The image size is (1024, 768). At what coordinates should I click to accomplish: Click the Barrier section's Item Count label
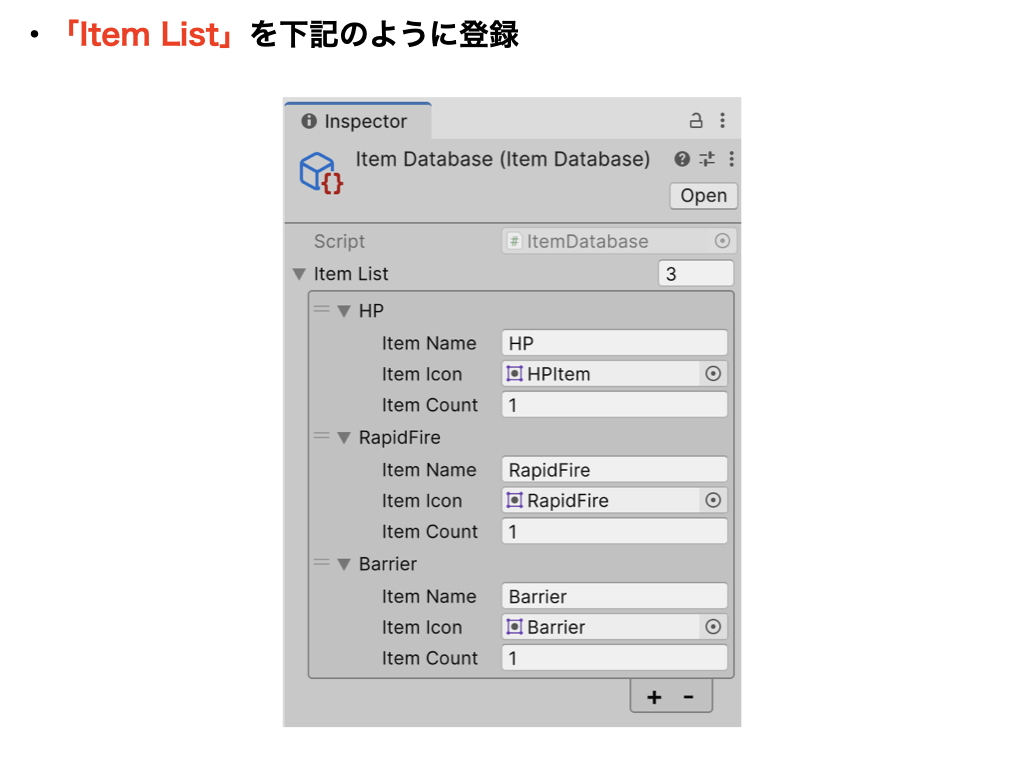(430, 658)
